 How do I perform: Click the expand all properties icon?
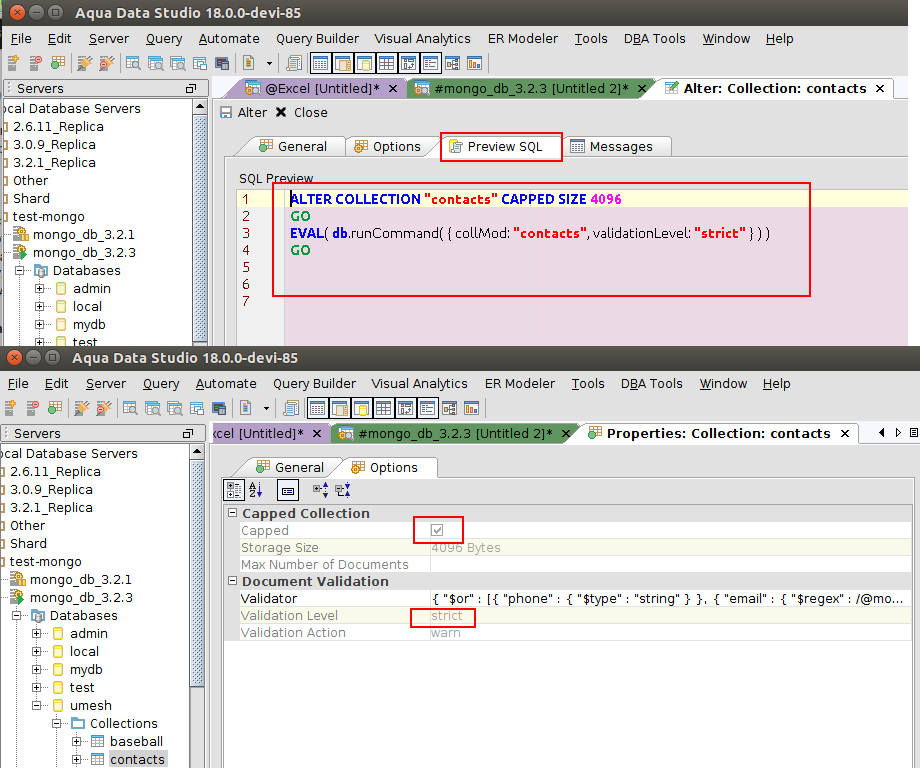click(x=320, y=490)
